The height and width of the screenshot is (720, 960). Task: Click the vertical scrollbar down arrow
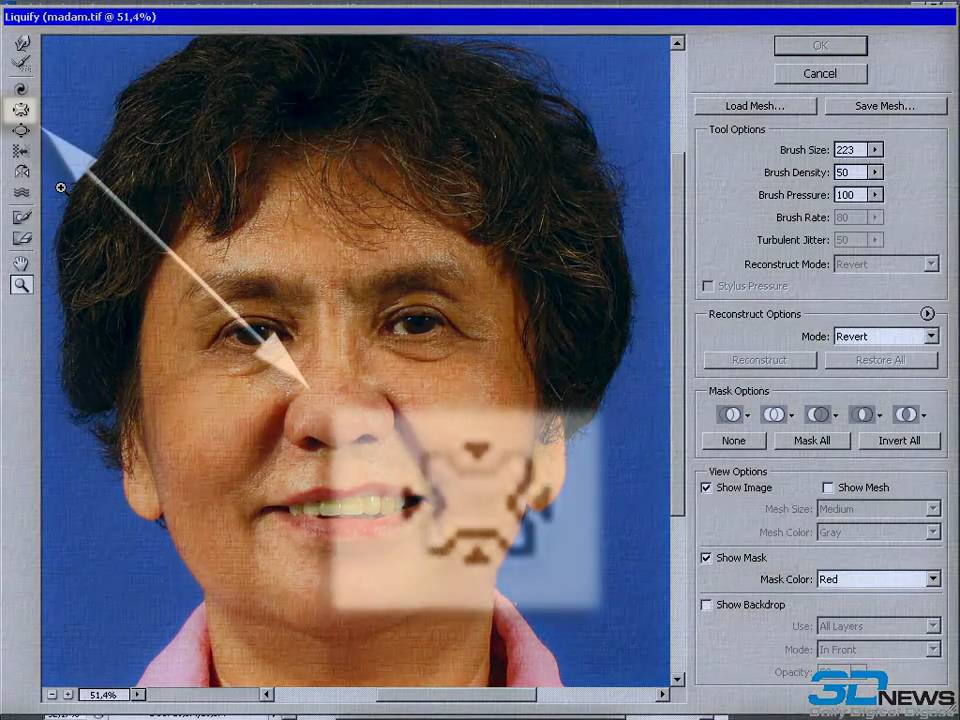click(x=677, y=678)
